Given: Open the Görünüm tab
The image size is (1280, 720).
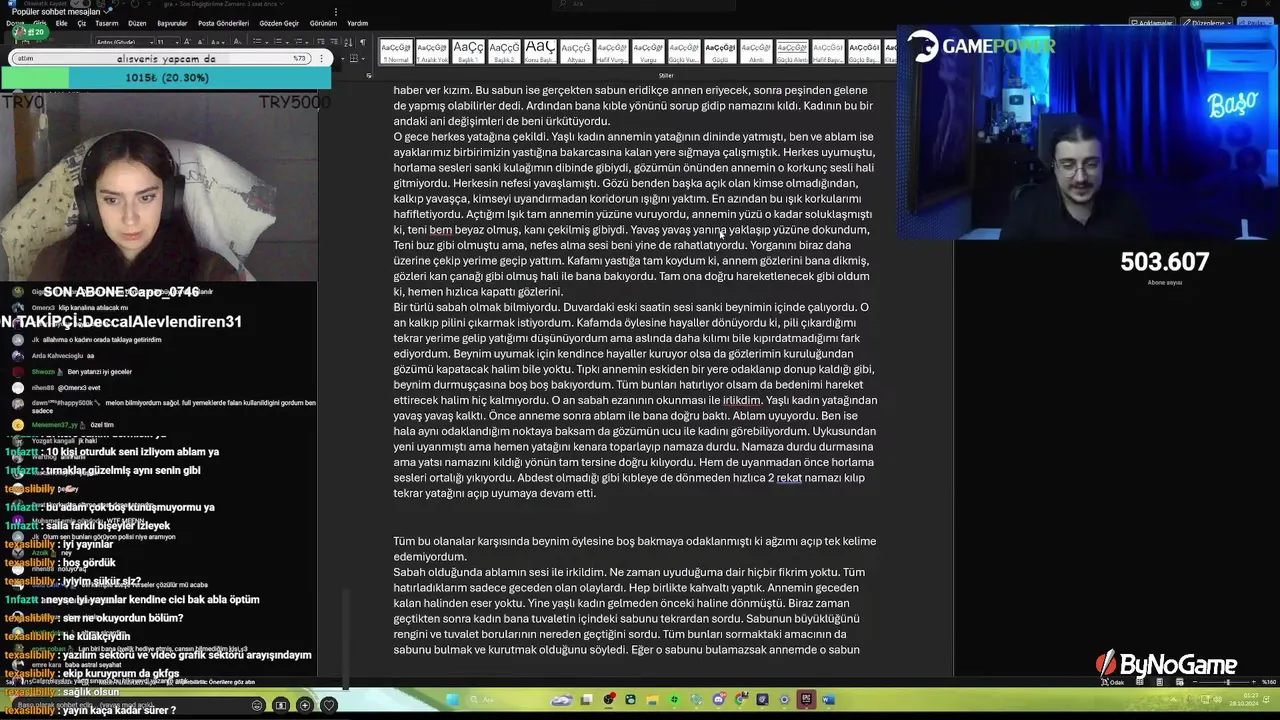Looking at the screenshot, I should pos(323,23).
